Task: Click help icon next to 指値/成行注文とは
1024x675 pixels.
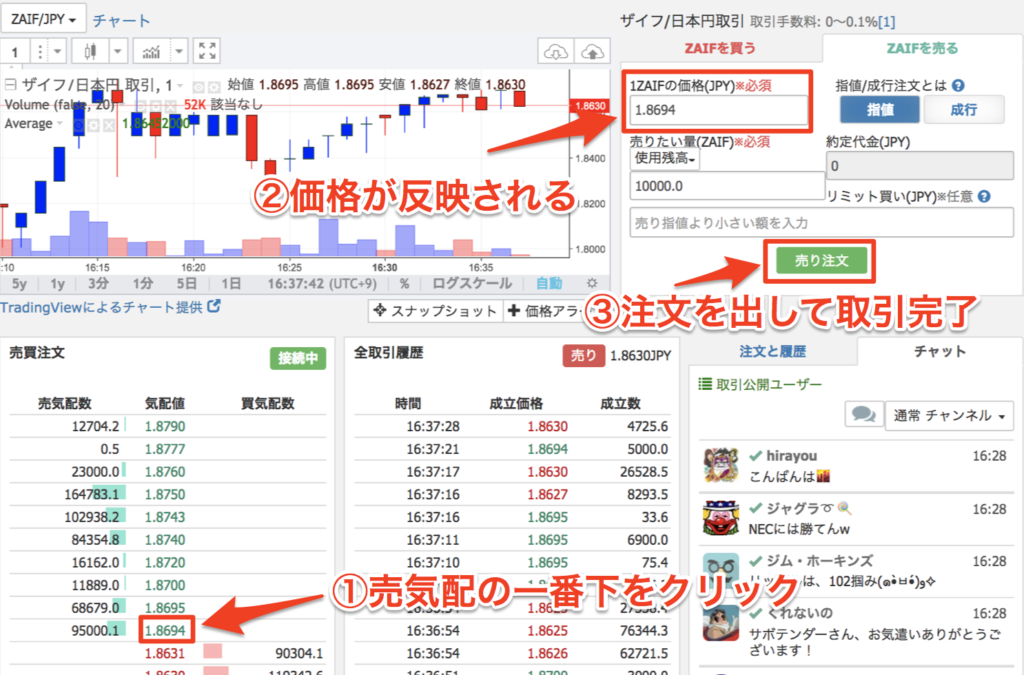Action: [x=958, y=86]
